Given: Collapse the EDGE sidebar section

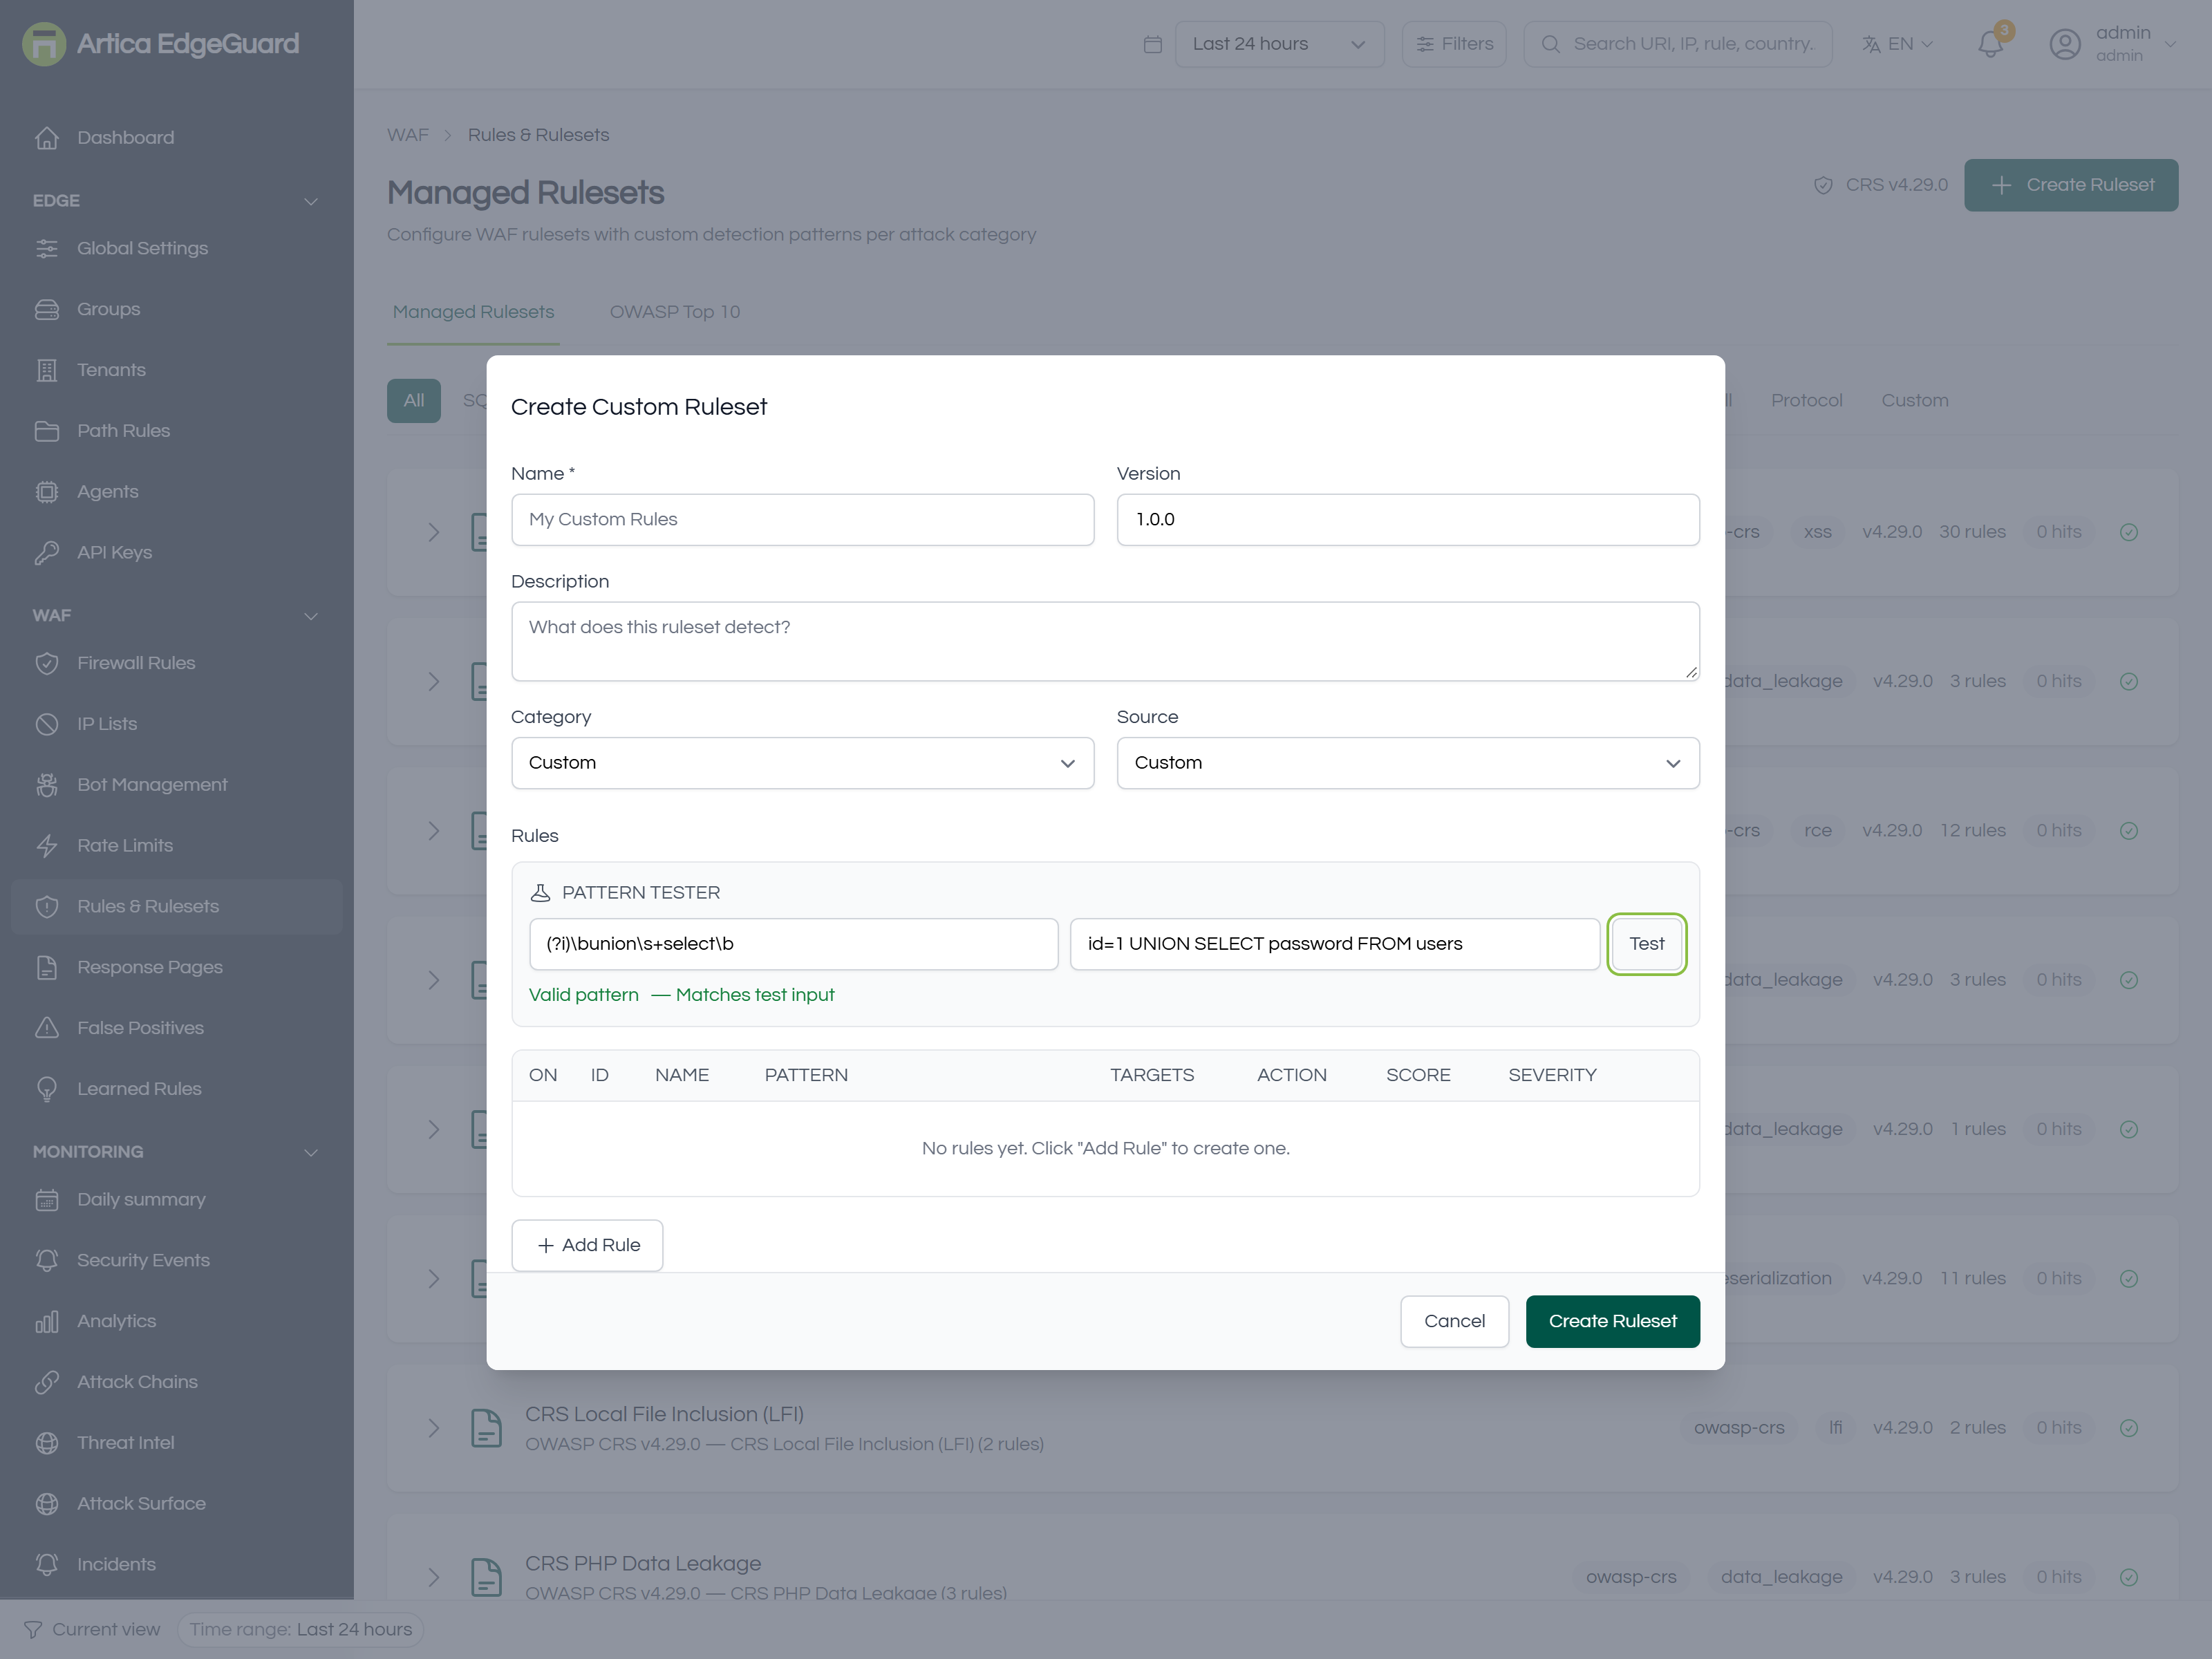Looking at the screenshot, I should click(311, 201).
